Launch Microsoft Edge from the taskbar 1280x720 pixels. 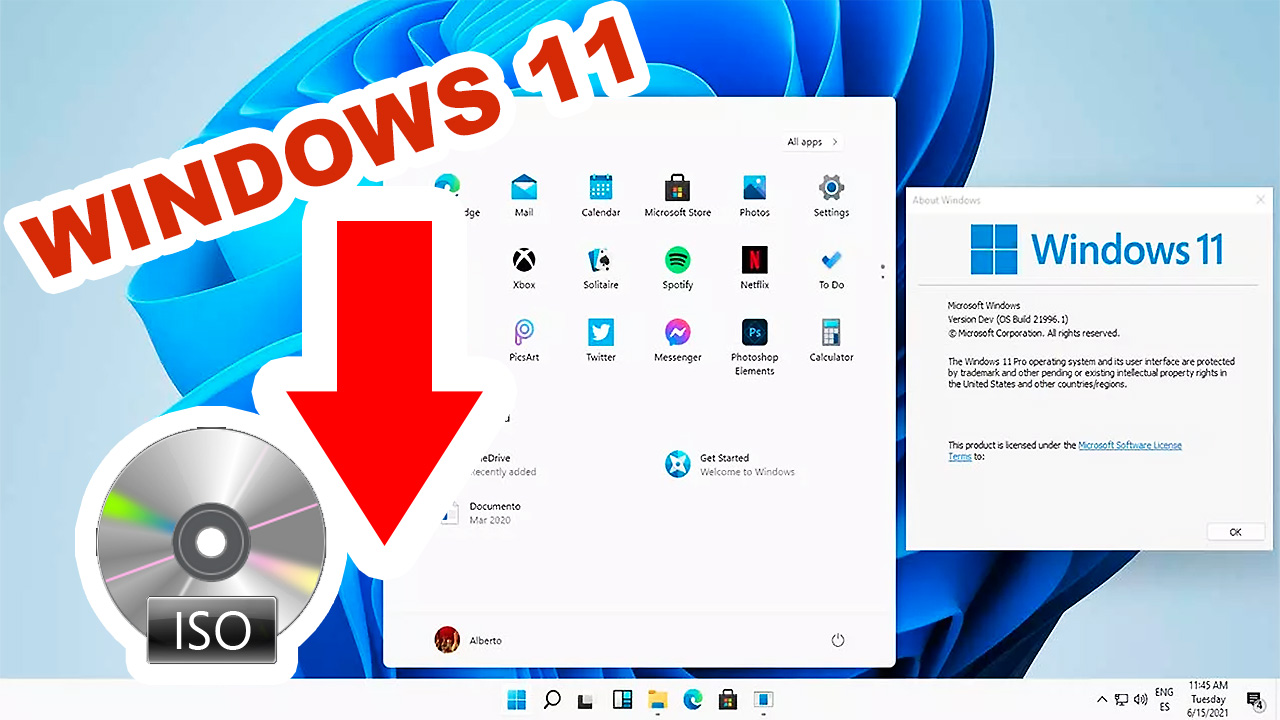click(x=692, y=699)
